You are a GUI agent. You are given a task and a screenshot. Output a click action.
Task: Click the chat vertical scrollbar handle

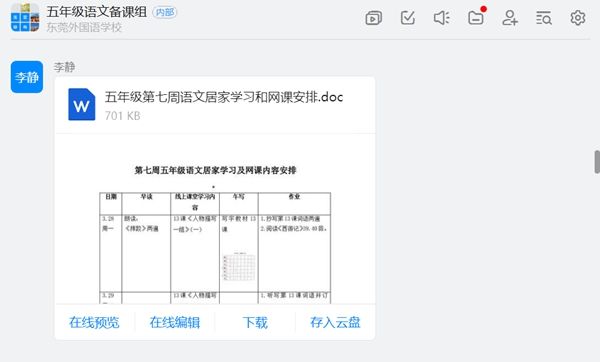597,162
